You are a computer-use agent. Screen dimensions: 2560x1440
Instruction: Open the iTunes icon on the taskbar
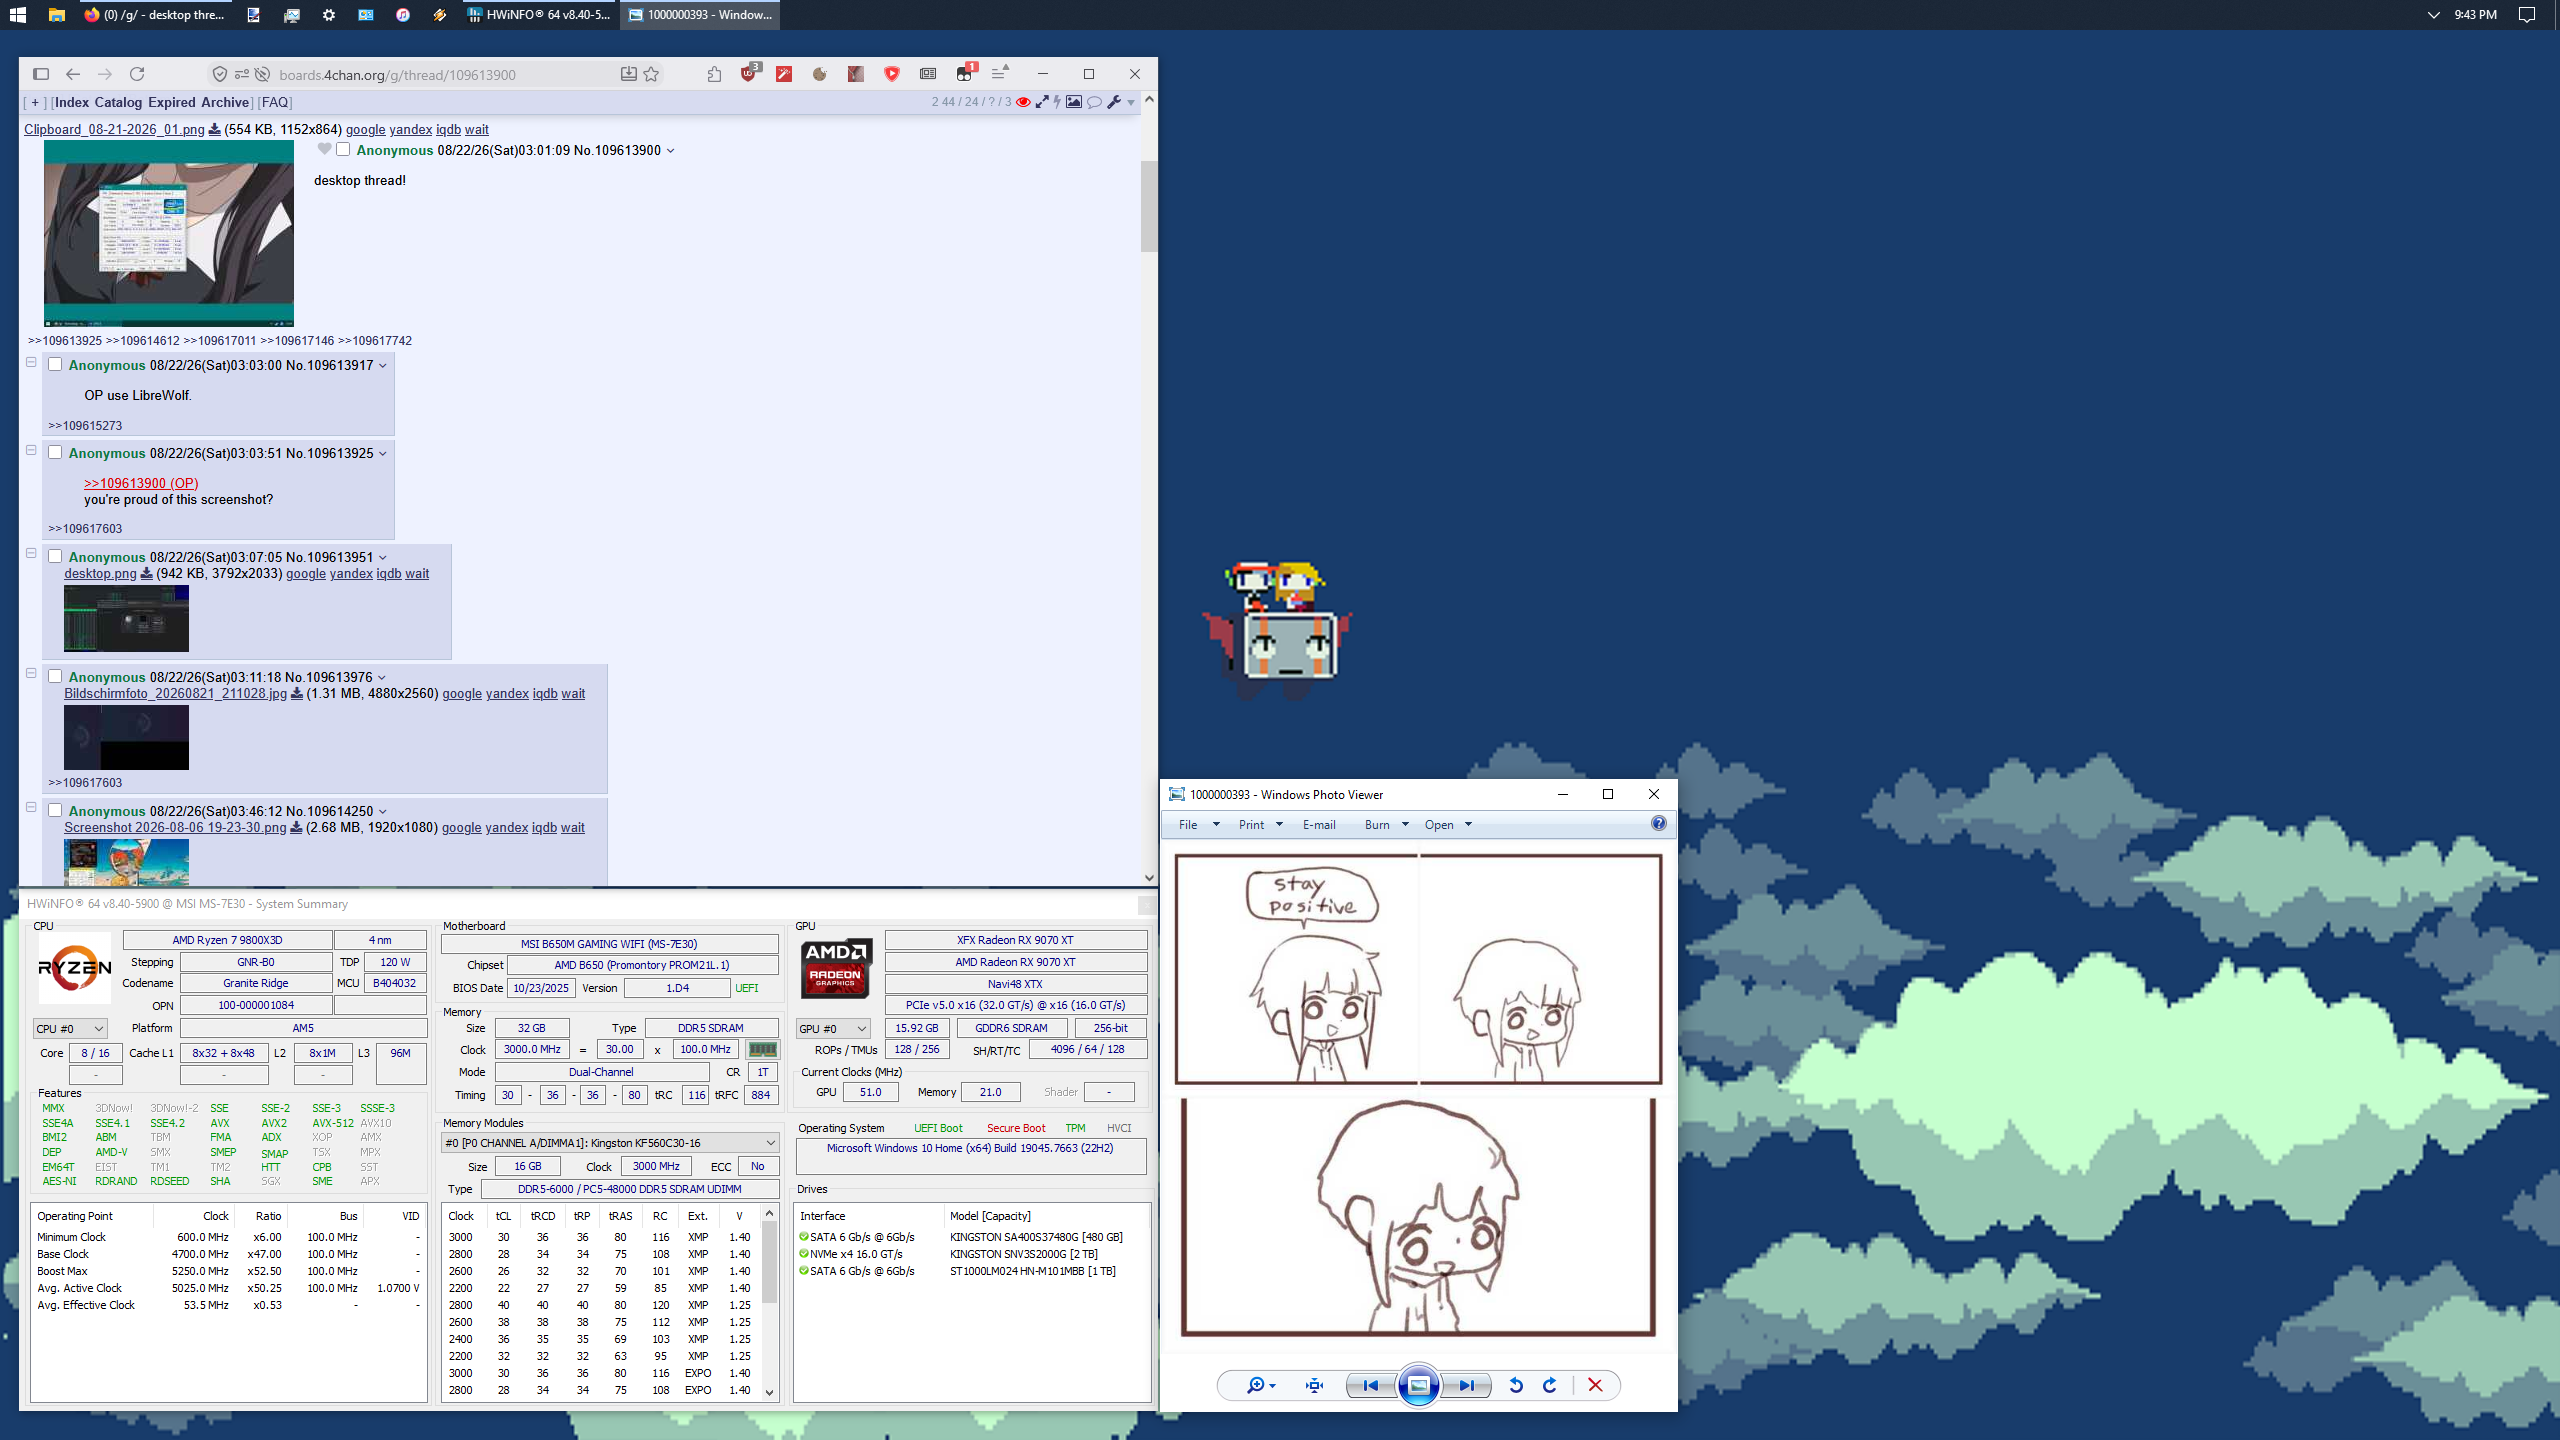coord(403,15)
